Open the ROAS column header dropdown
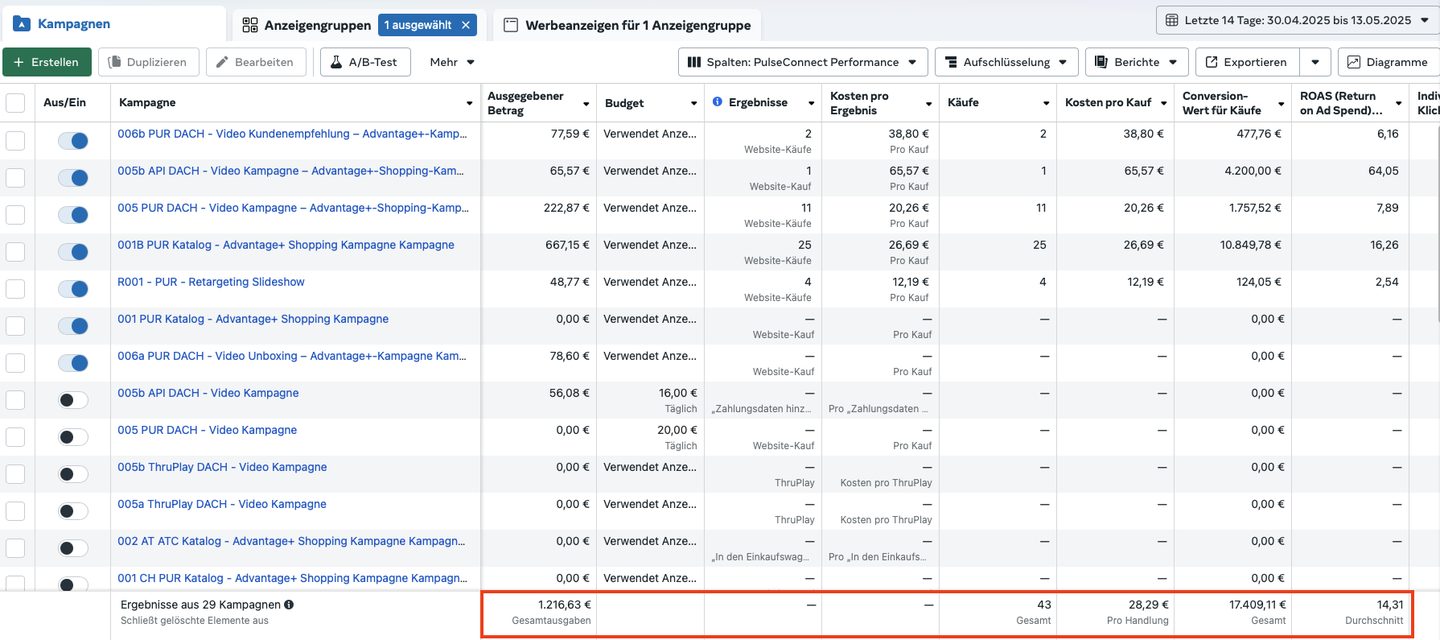 coord(1397,103)
